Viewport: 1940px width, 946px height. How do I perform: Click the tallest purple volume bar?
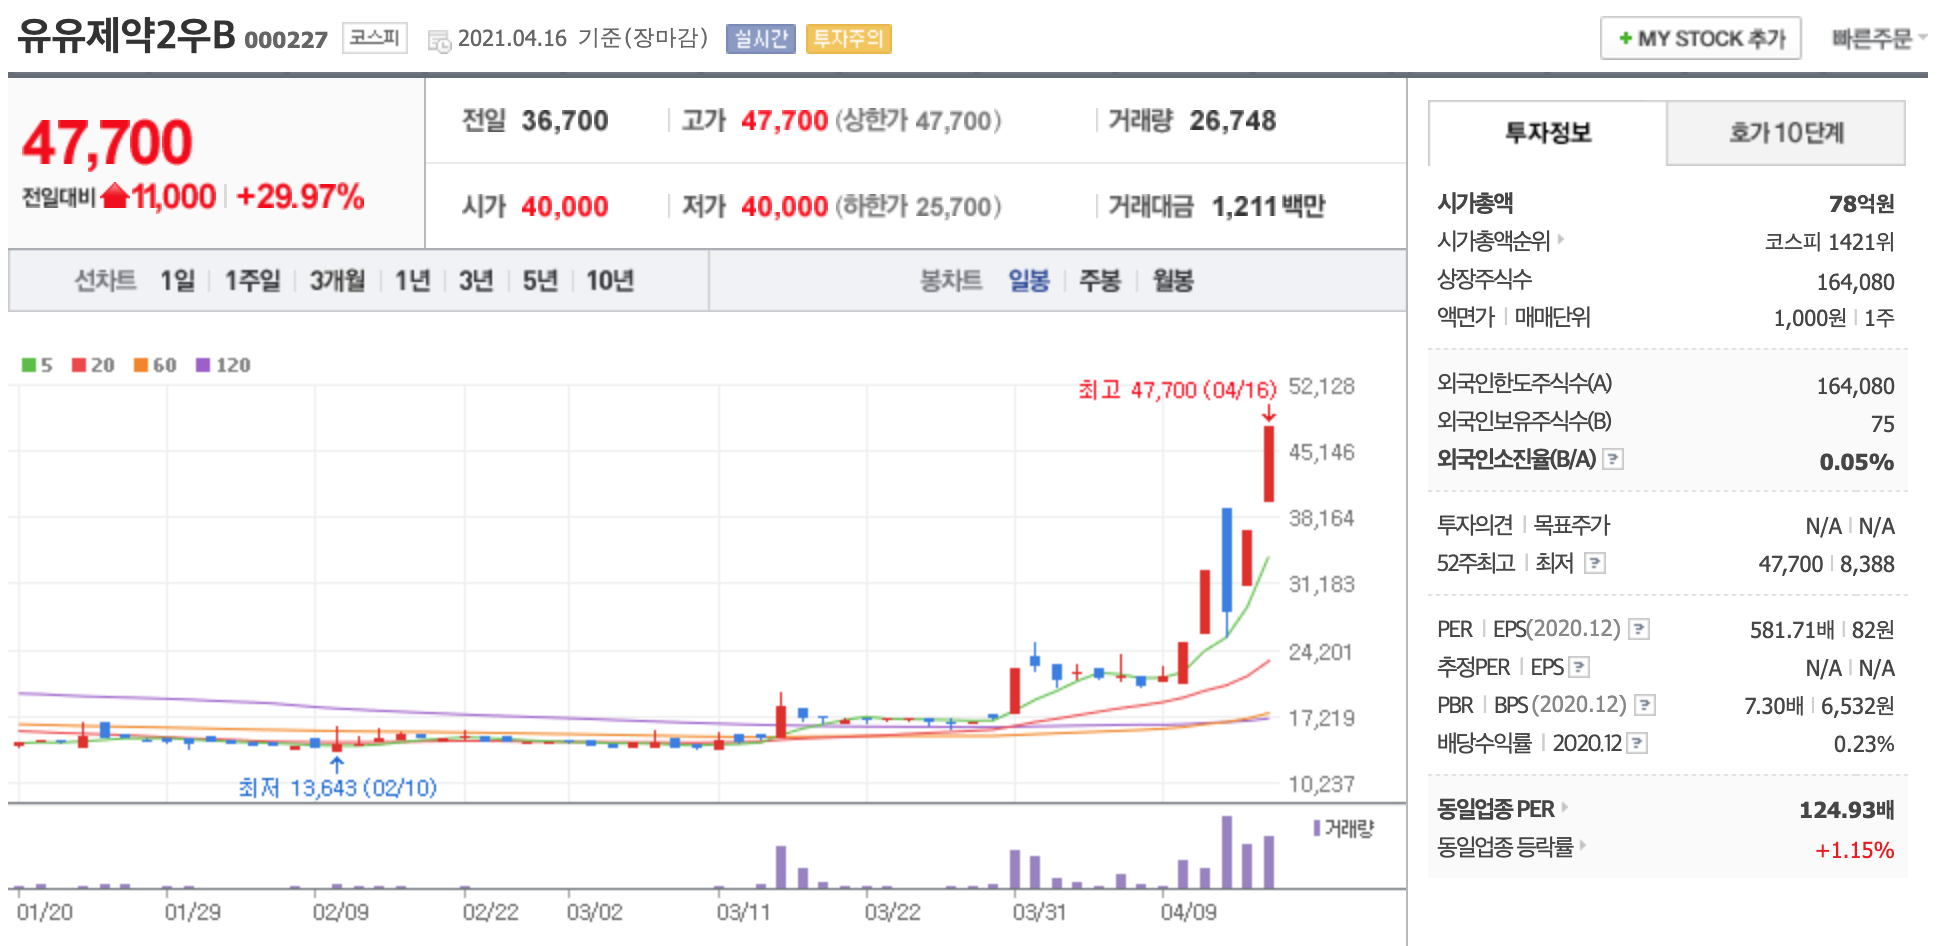(x=1227, y=852)
